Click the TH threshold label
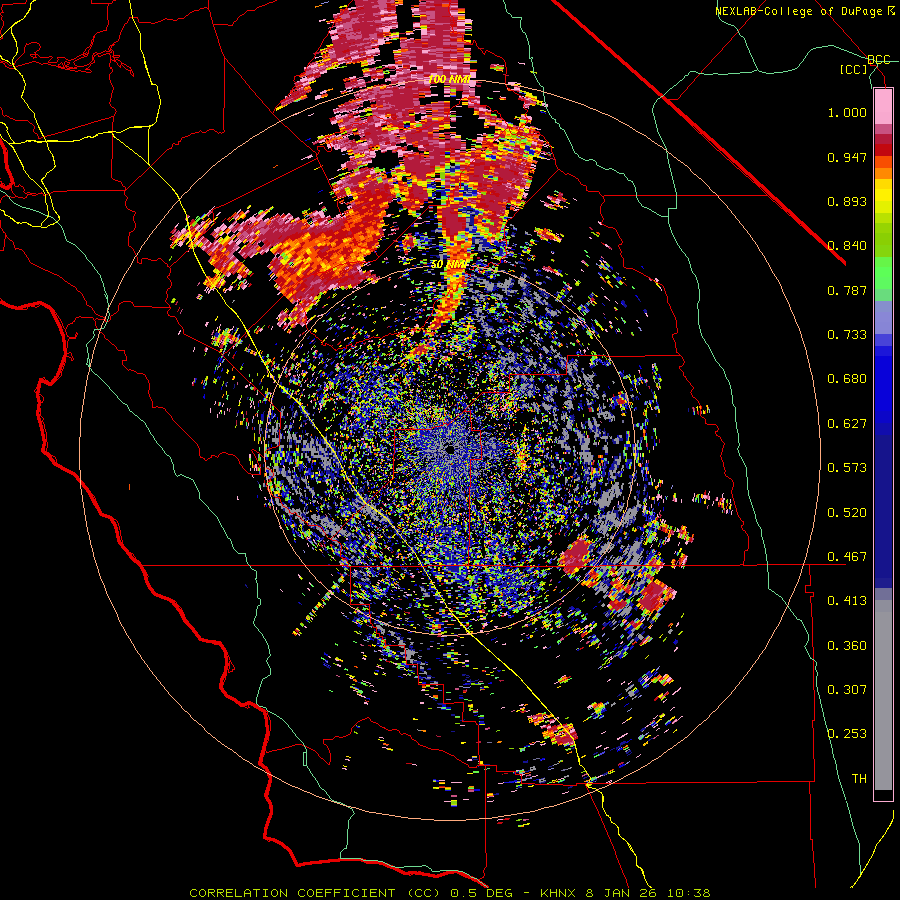 (859, 779)
